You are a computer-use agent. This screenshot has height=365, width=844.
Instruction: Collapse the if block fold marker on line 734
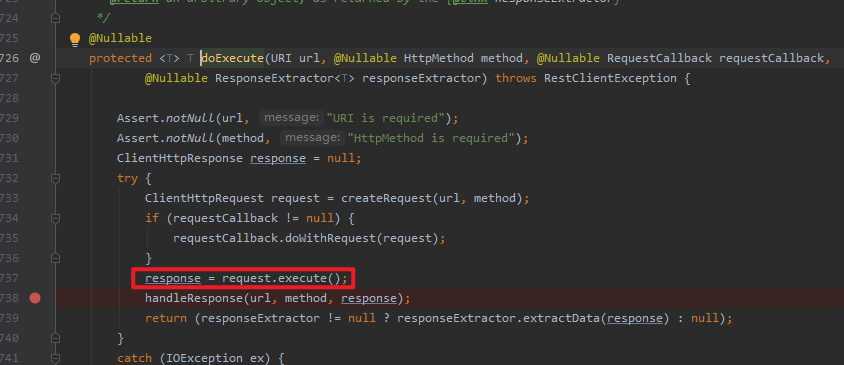coord(55,218)
